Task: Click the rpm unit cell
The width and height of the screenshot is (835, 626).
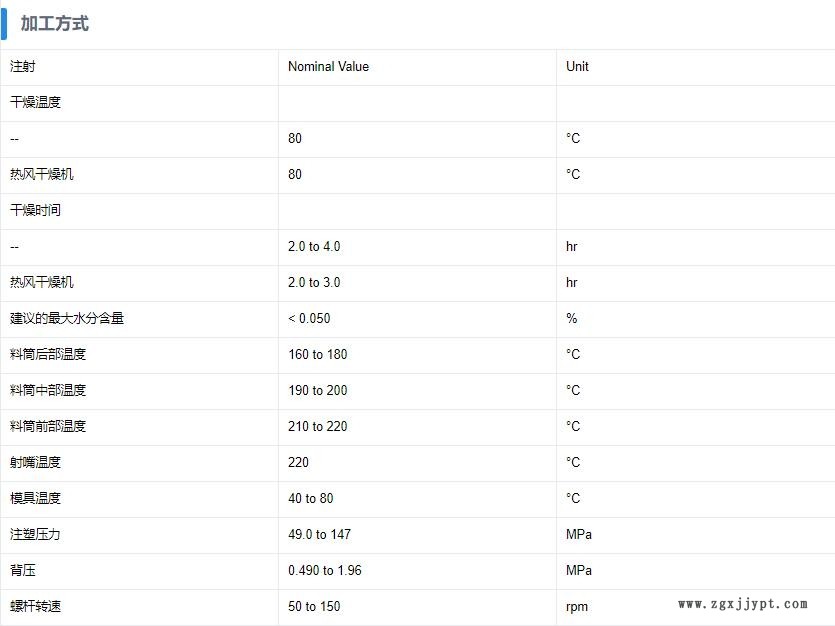Action: click(x=577, y=607)
